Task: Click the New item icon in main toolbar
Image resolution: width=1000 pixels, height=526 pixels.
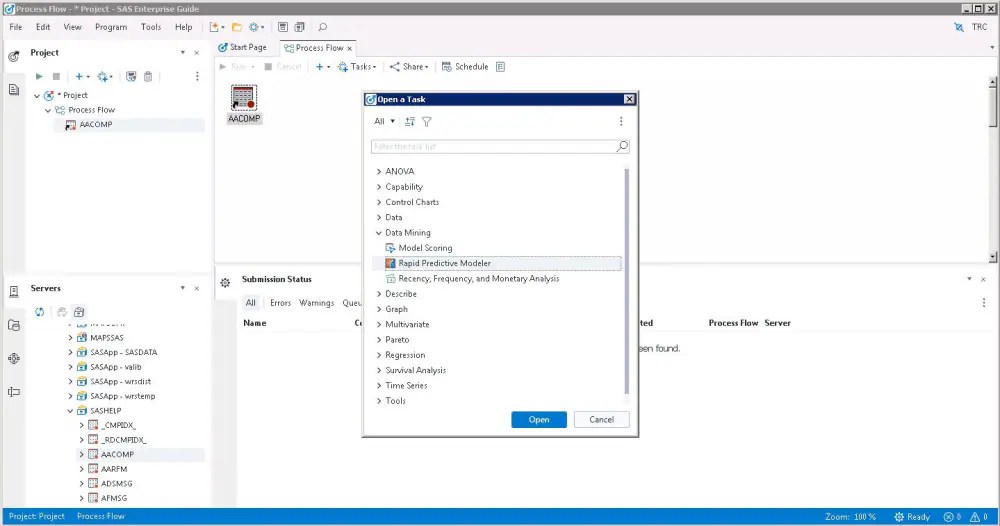Action: point(215,27)
